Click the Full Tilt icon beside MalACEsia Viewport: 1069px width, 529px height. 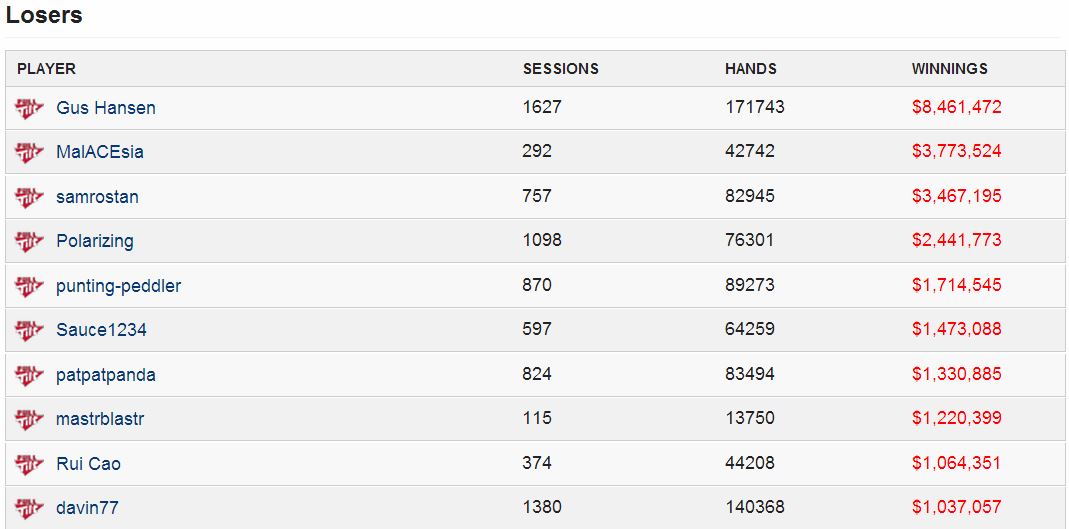coord(29,153)
